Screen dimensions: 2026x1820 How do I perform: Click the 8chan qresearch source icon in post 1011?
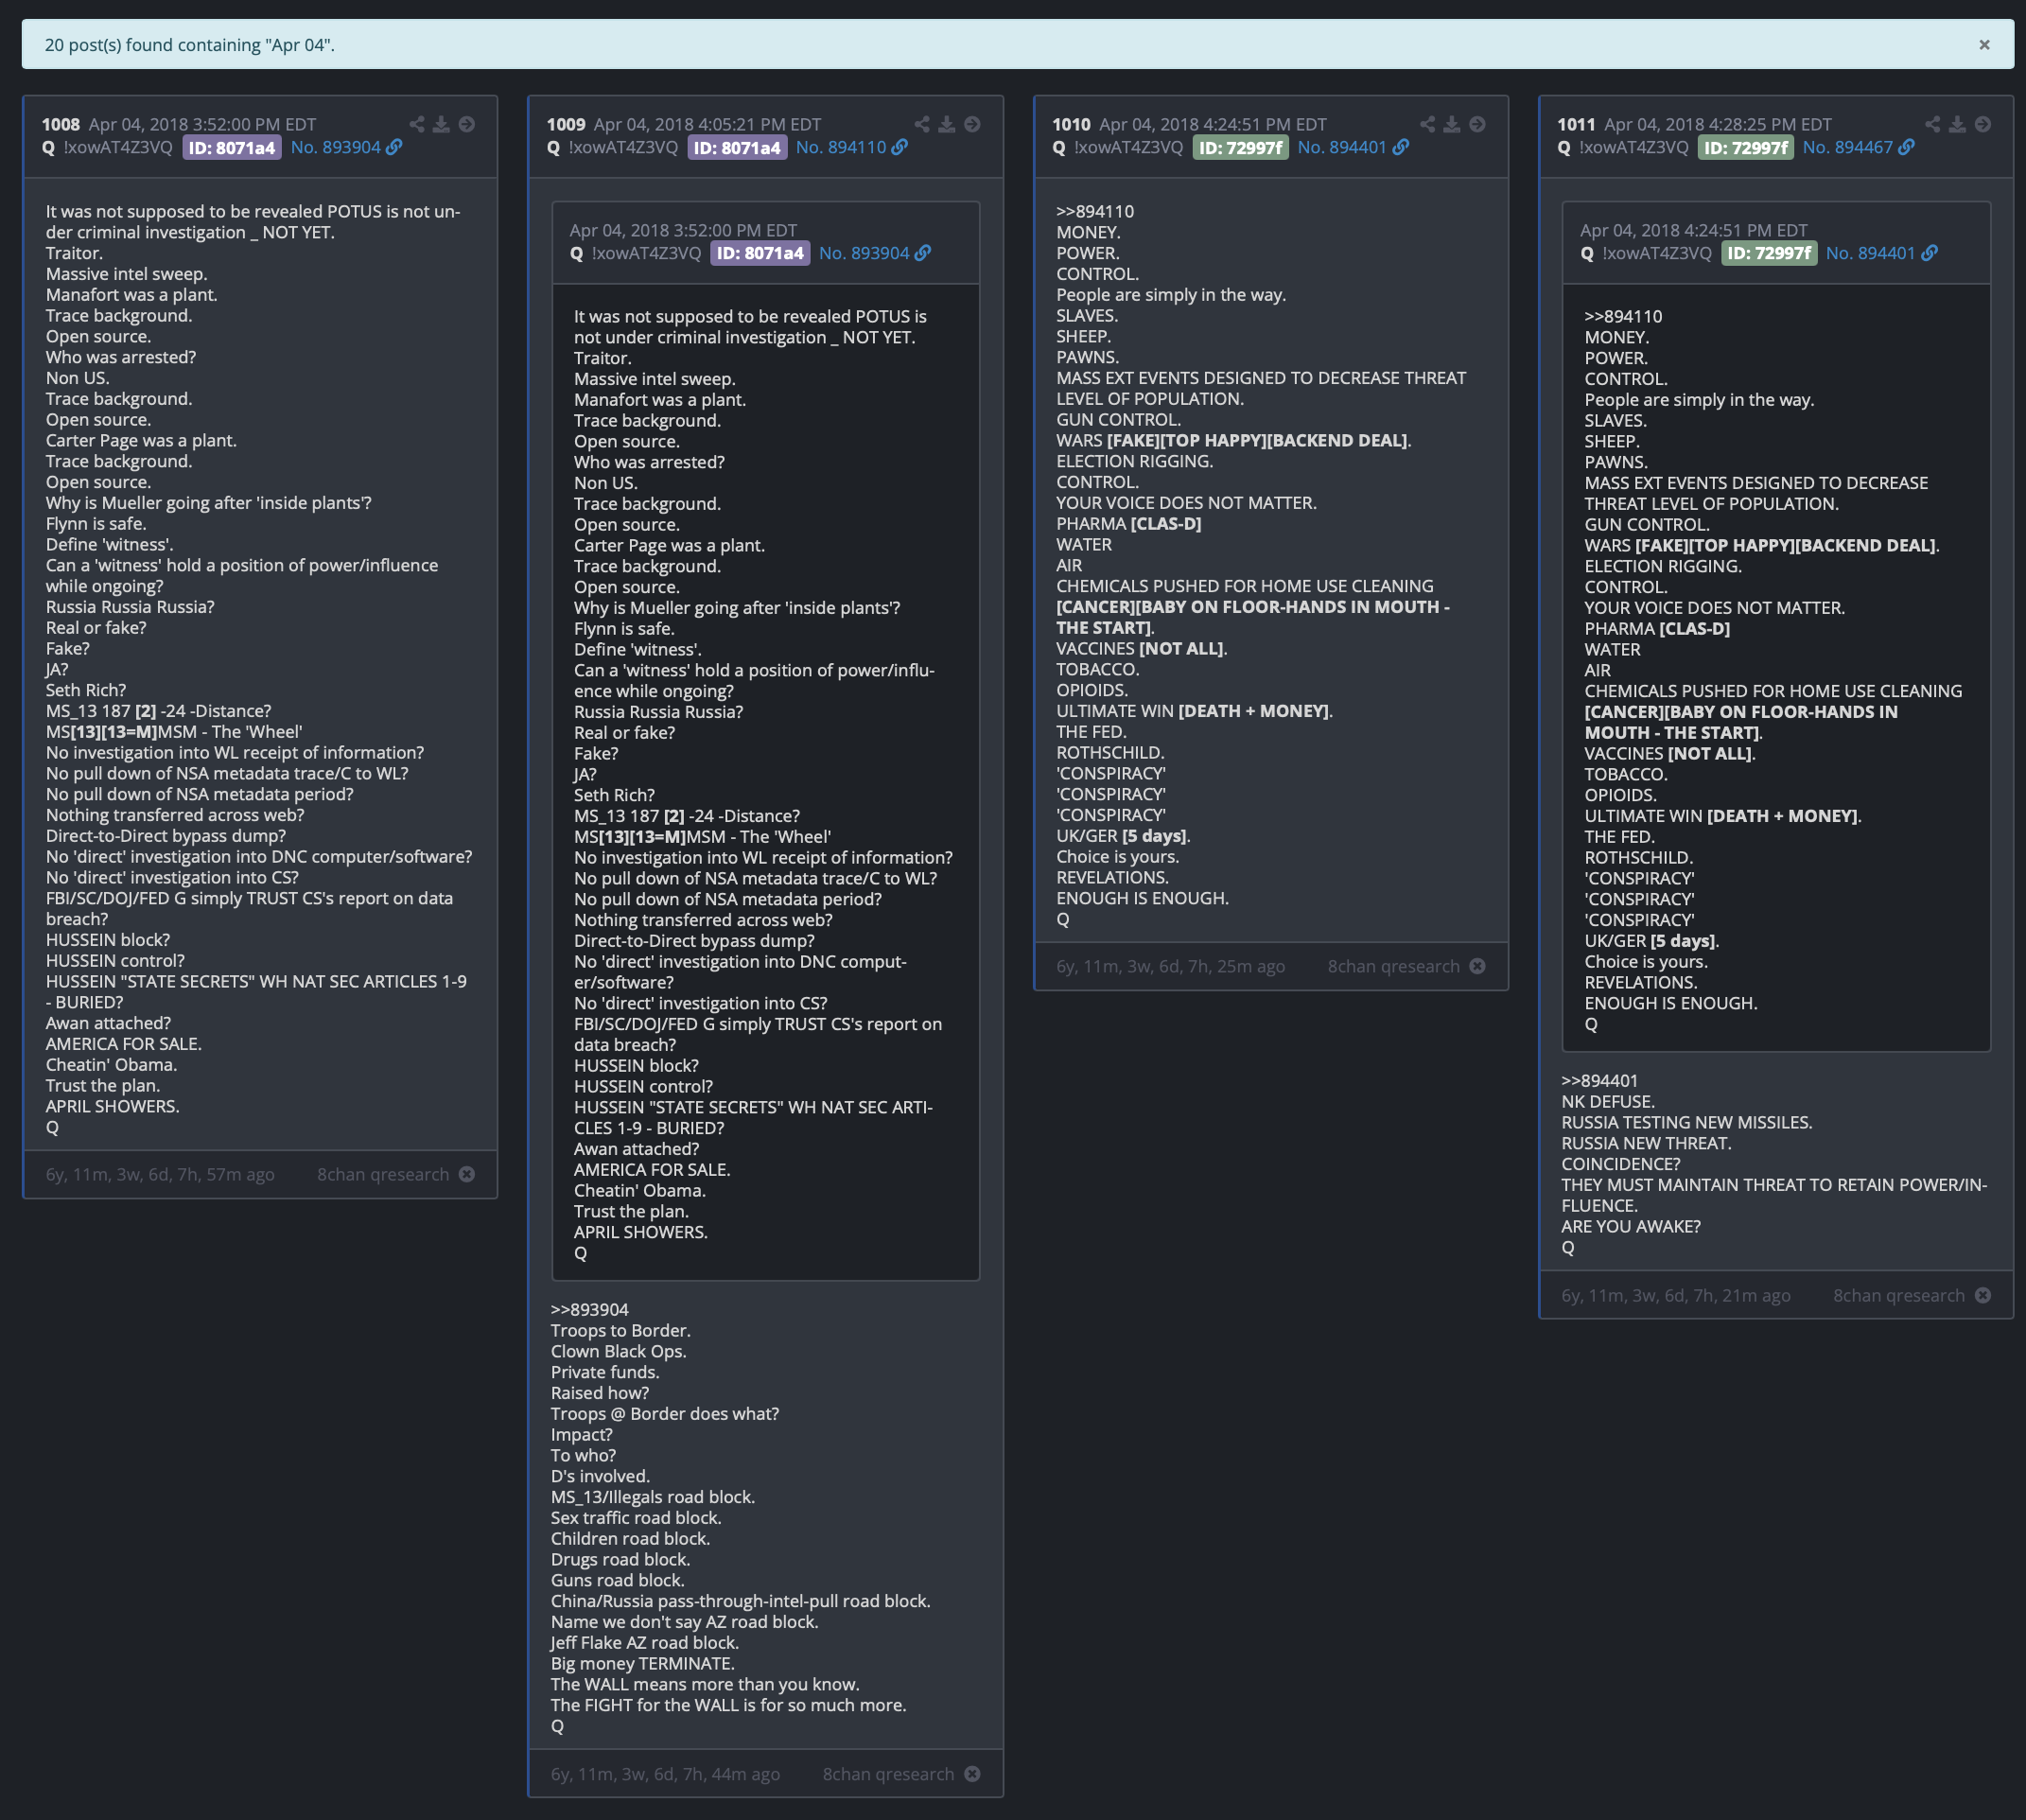tap(1983, 1295)
